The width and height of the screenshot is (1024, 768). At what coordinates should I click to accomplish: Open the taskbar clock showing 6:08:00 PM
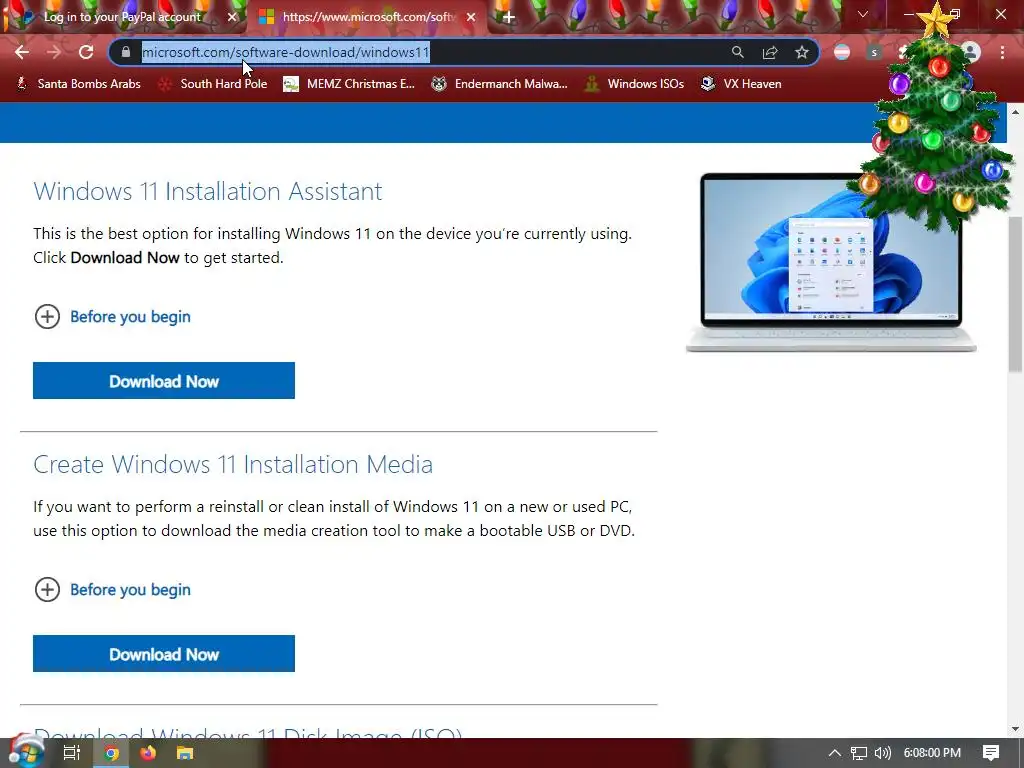pos(932,753)
